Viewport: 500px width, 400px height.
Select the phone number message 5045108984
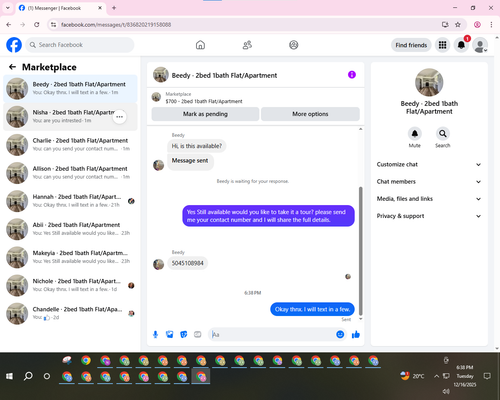(188, 263)
